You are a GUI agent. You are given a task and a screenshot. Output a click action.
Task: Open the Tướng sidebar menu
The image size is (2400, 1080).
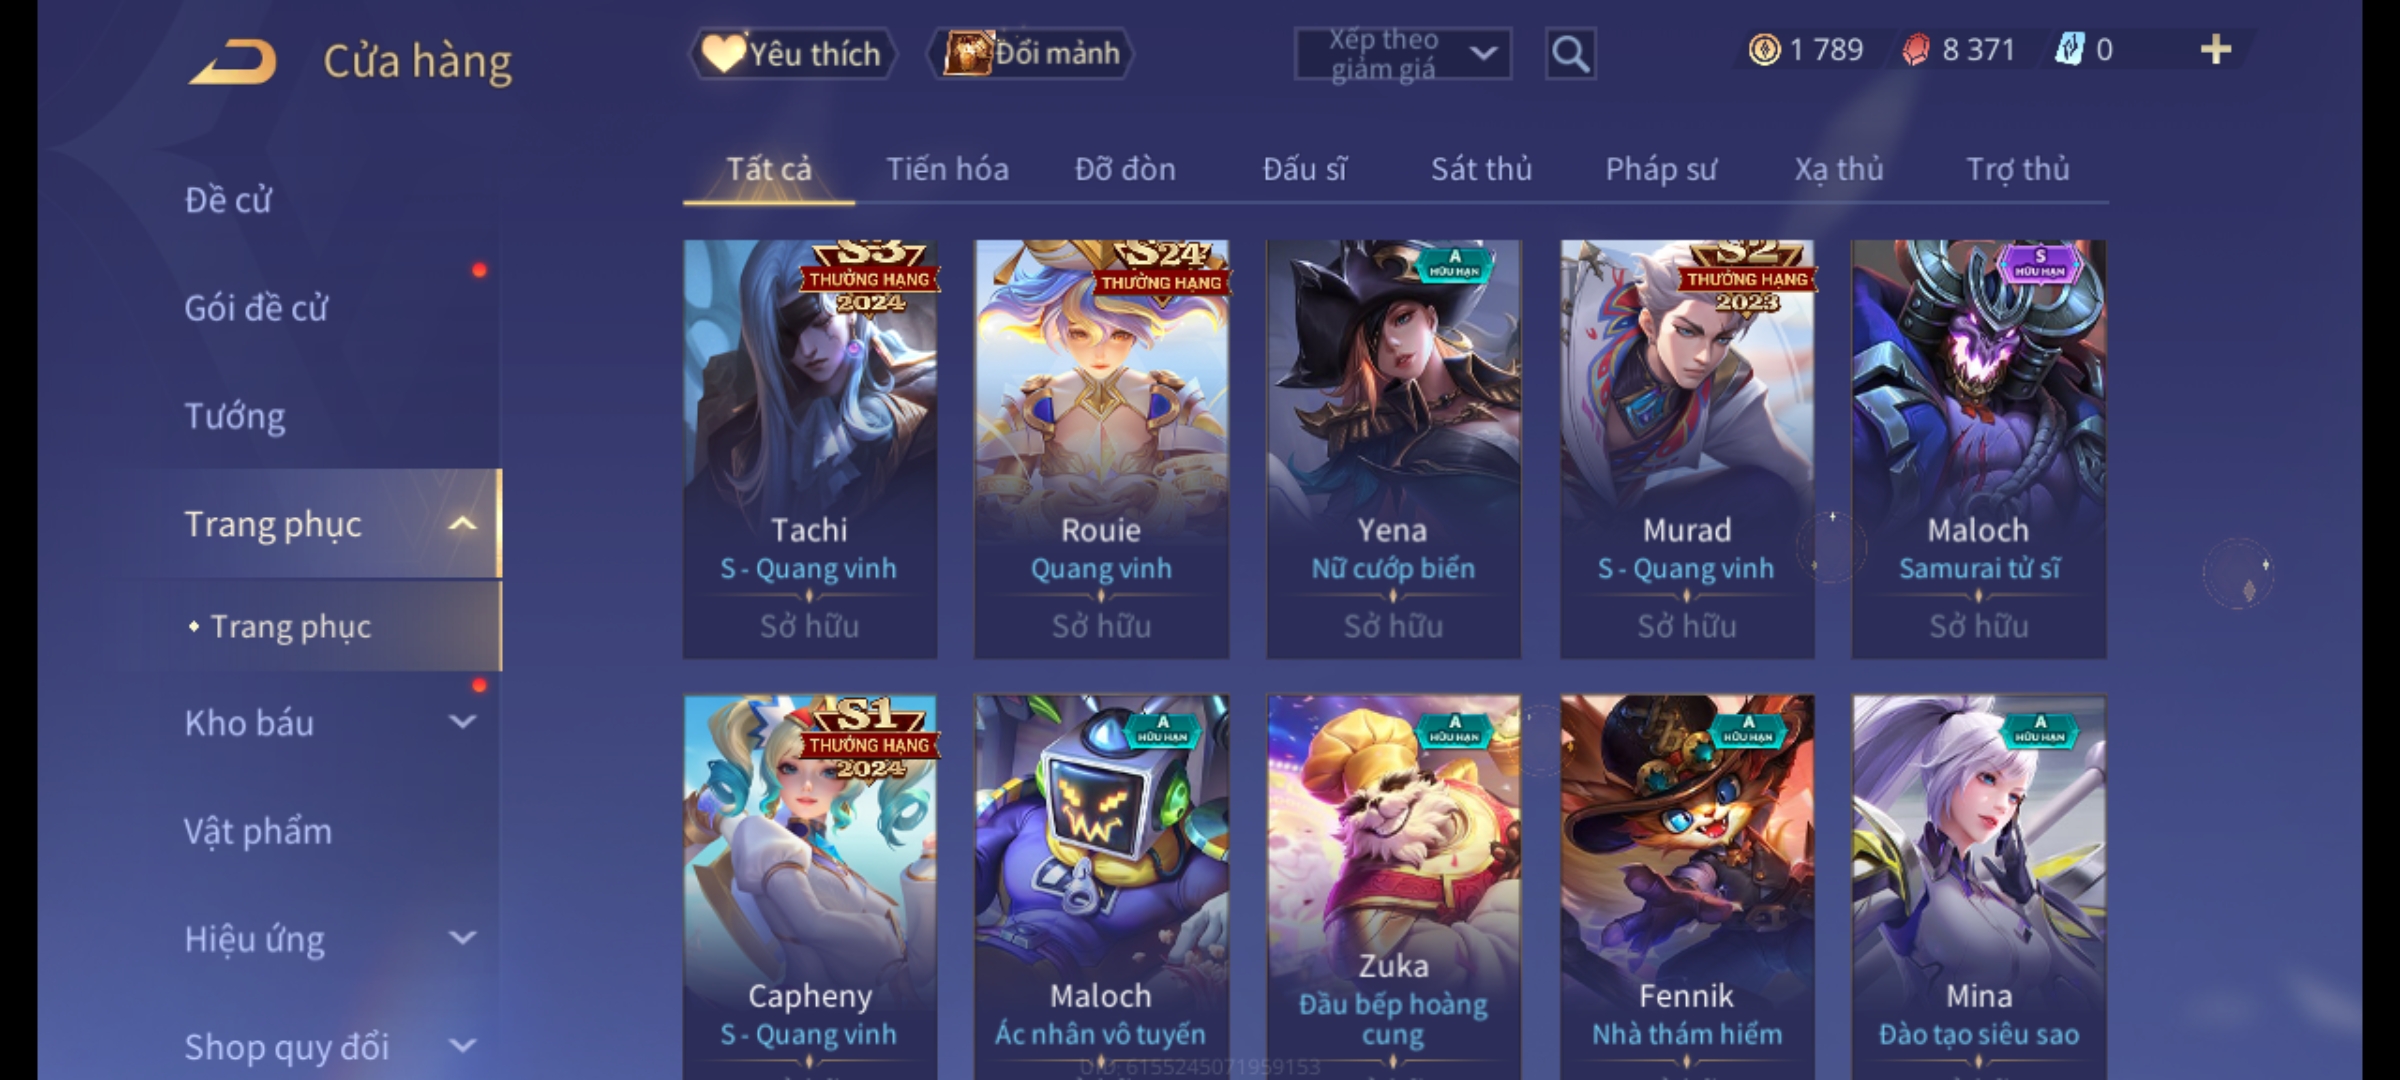[x=235, y=416]
